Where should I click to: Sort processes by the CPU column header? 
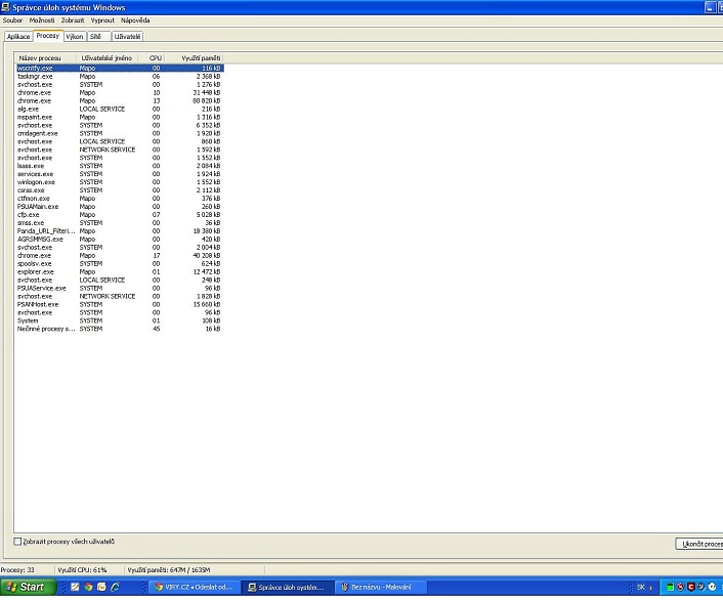coord(155,59)
